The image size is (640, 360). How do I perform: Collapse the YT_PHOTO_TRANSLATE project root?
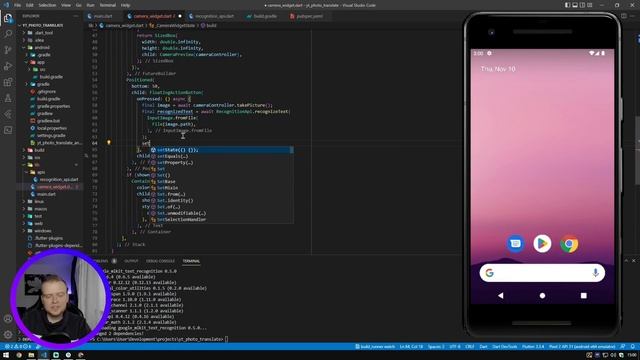pyautogui.click(x=43, y=25)
